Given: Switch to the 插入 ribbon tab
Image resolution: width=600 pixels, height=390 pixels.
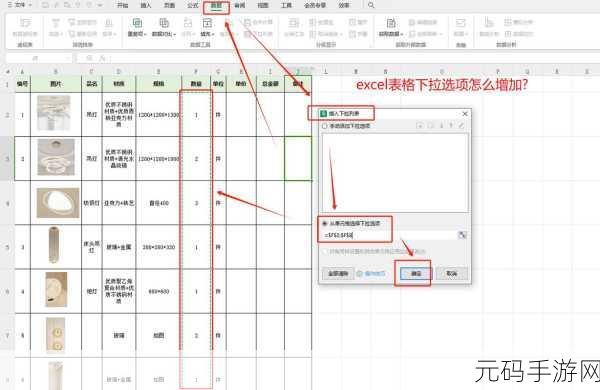Looking at the screenshot, I should coord(146,5).
